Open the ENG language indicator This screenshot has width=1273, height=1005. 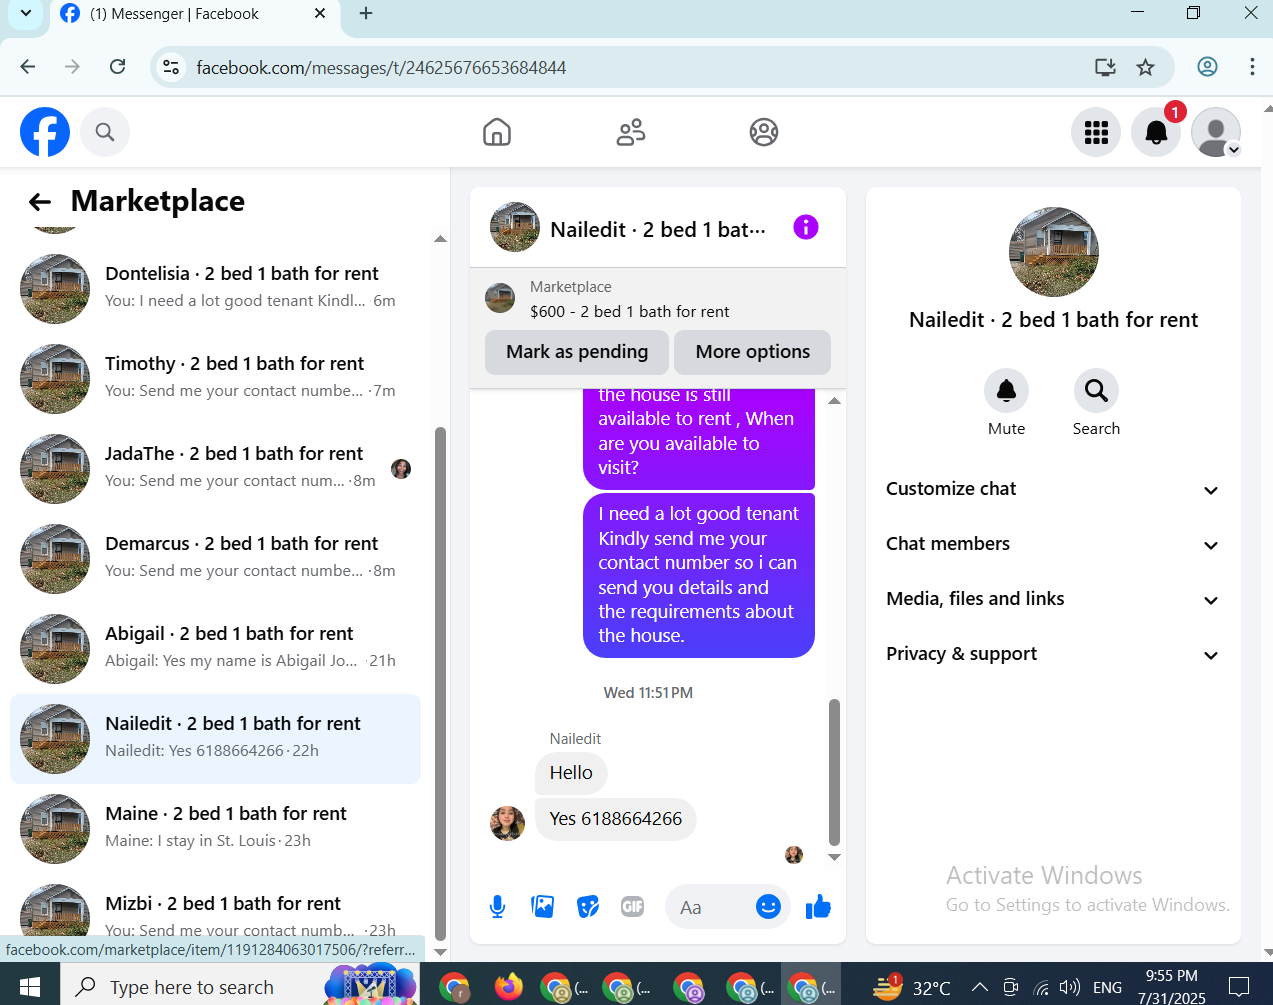tap(1107, 988)
